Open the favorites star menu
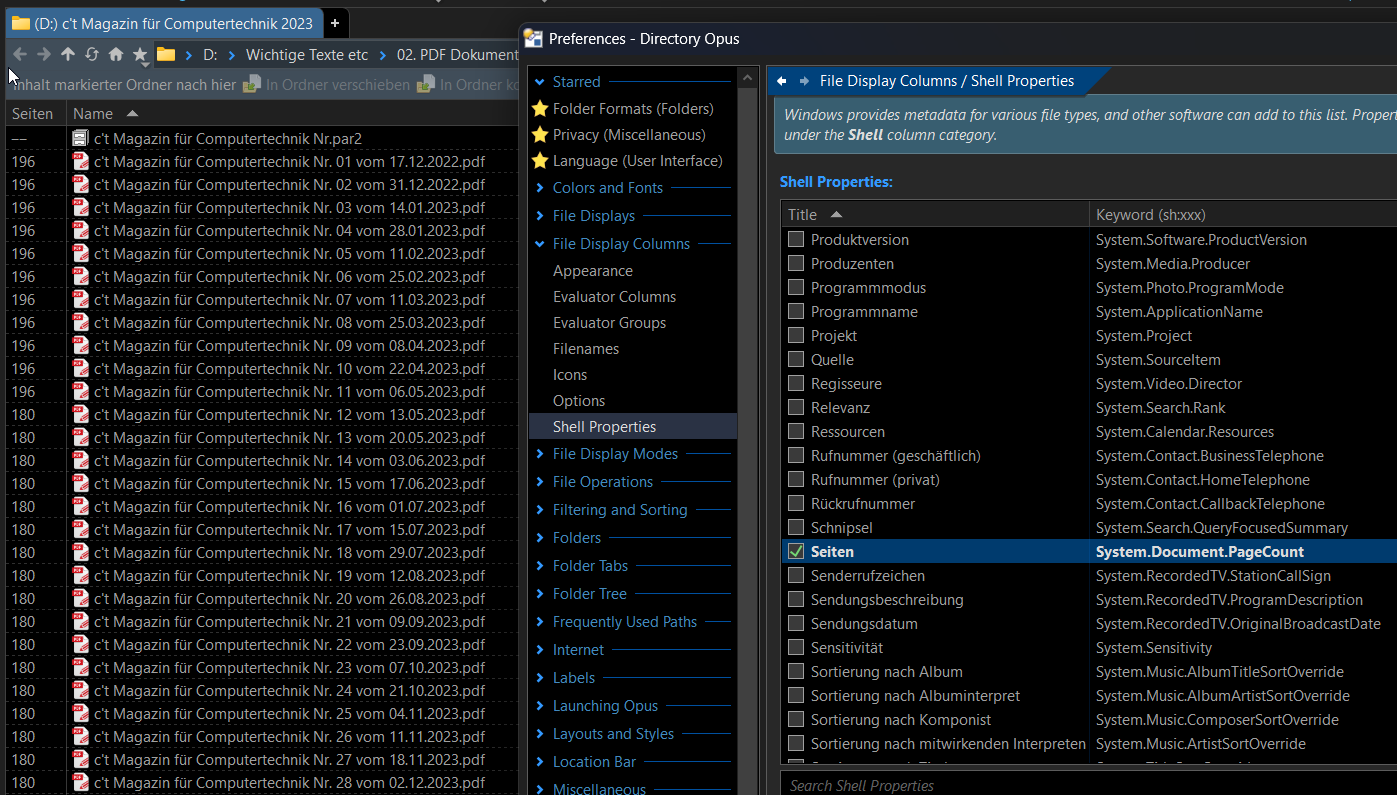Screen dimensions: 1397x795 tap(140, 55)
